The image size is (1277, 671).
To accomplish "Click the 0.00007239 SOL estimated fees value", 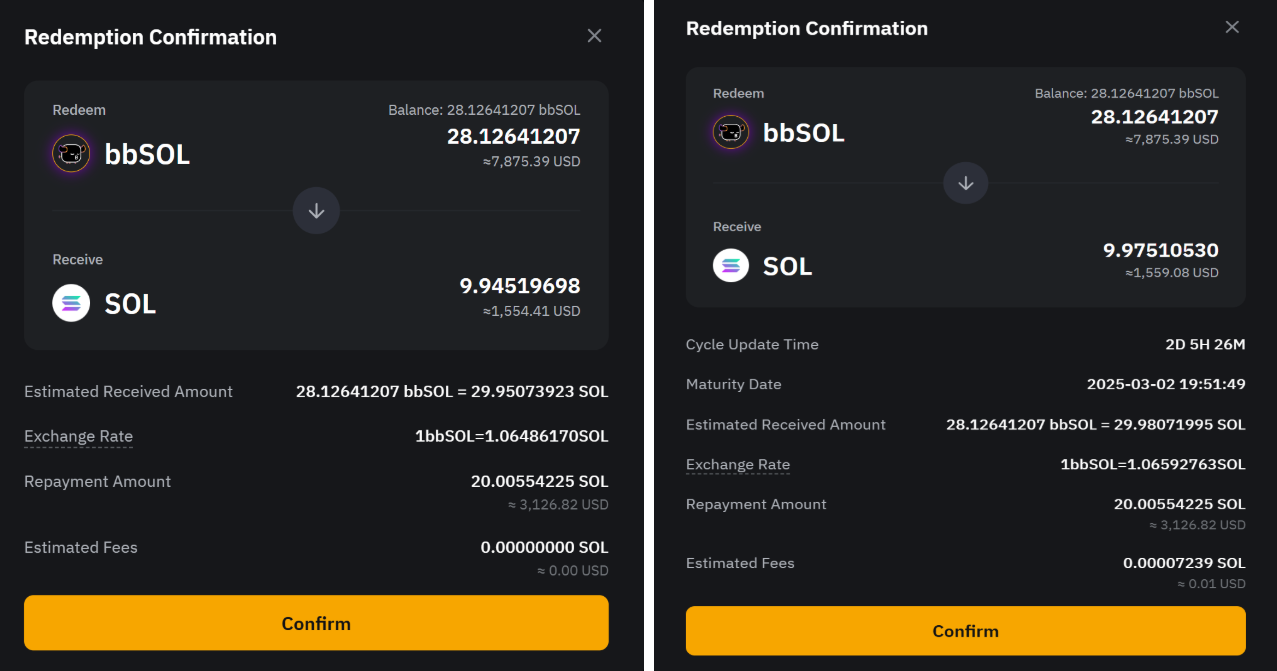I will pos(1184,563).
